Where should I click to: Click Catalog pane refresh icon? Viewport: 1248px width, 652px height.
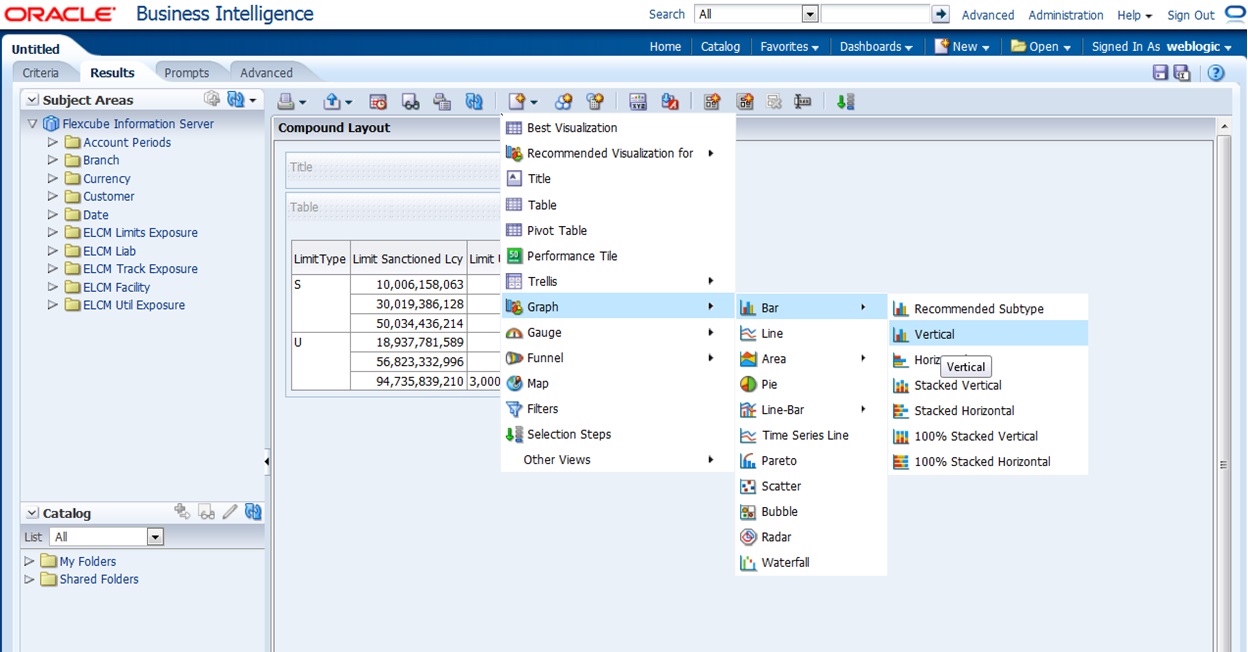coord(253,512)
